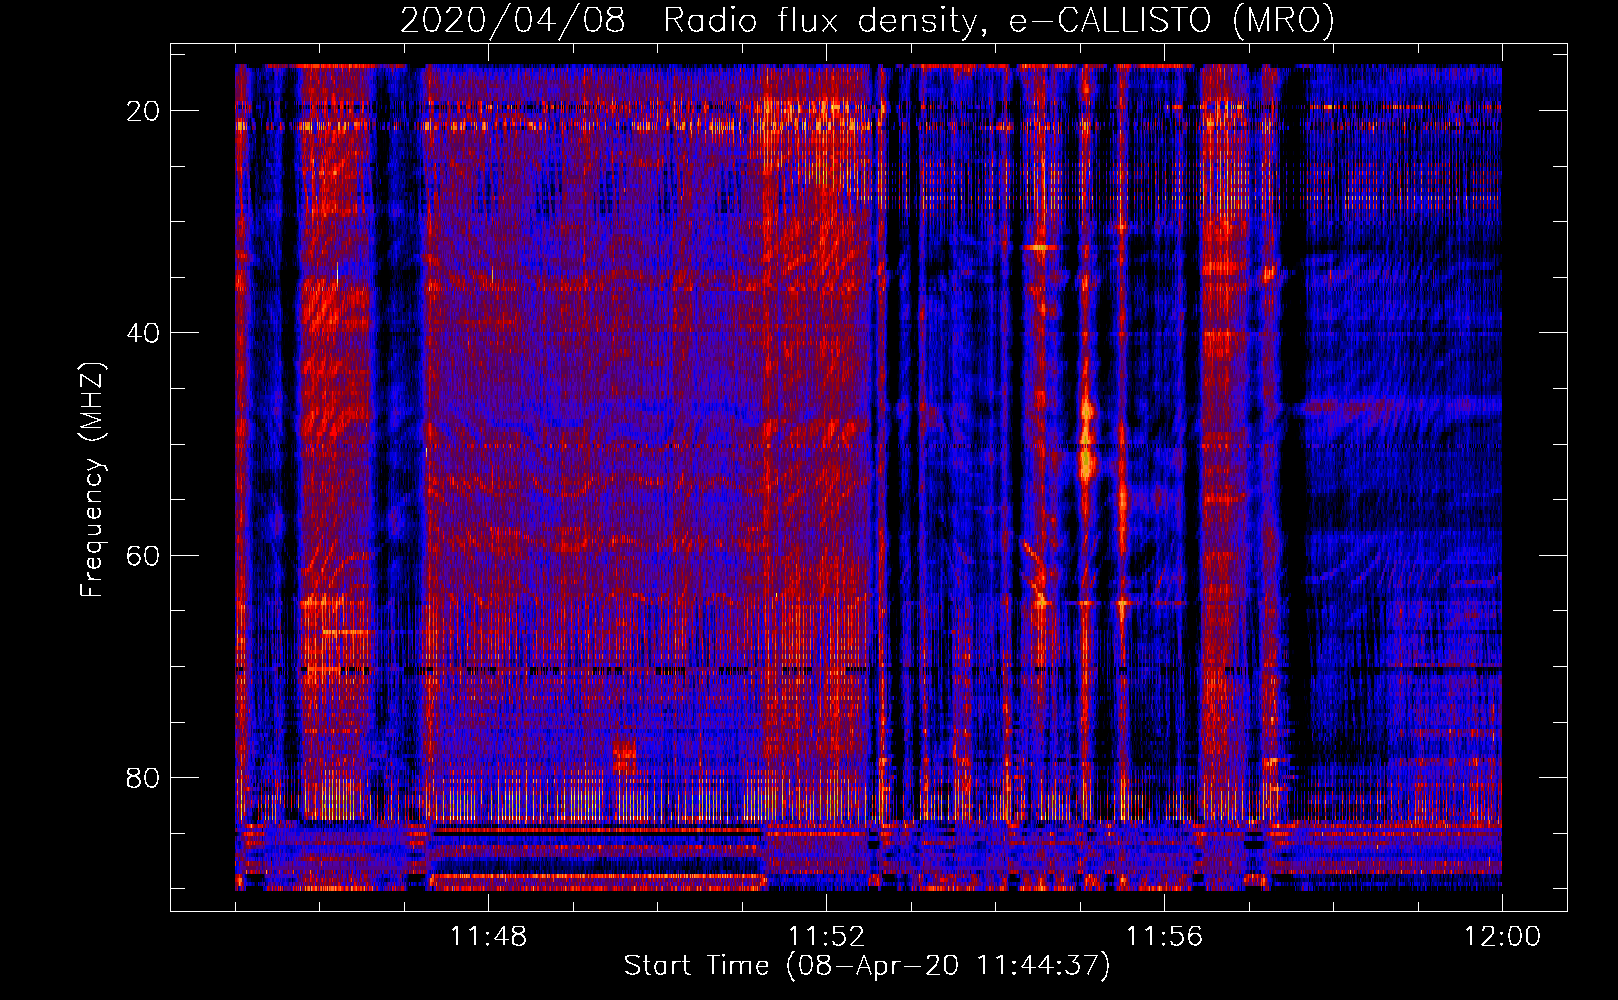The width and height of the screenshot is (1618, 1000).
Task: Click the 'Frequency (MHZ)' axis label
Action: tap(92, 480)
